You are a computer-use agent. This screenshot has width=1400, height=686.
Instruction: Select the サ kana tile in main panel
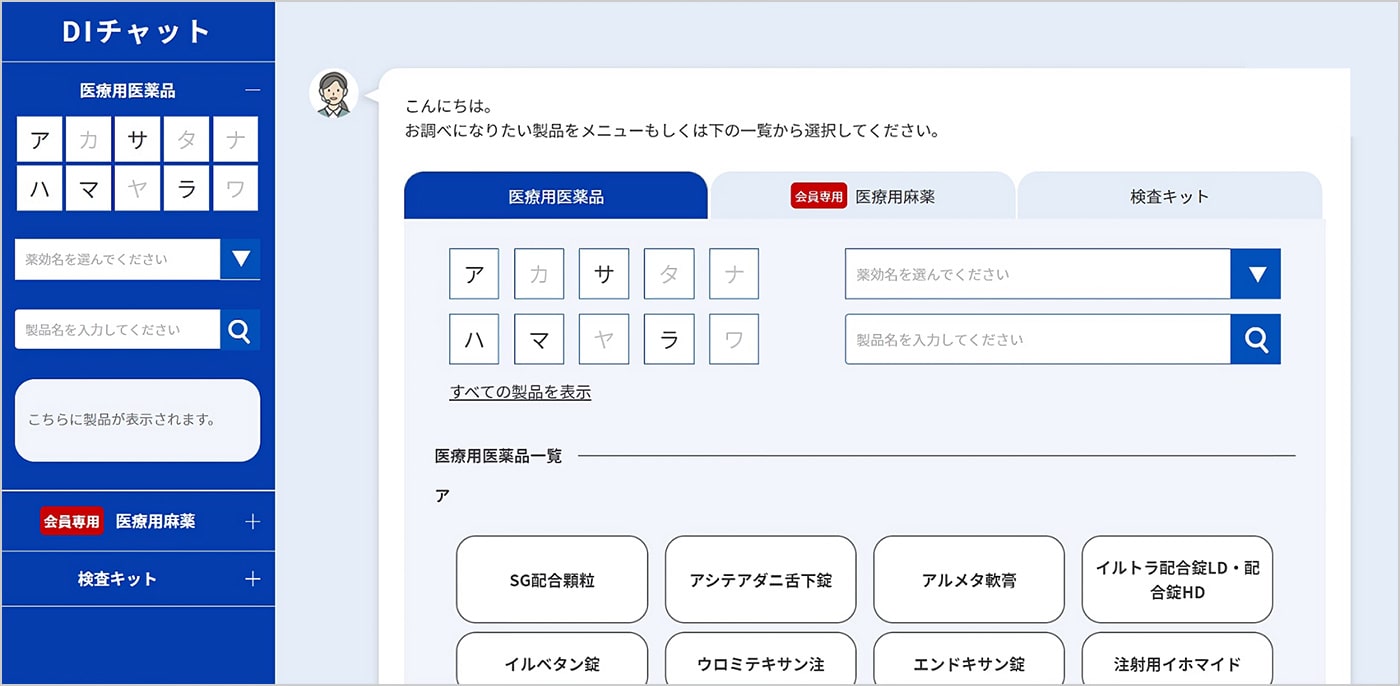point(604,274)
